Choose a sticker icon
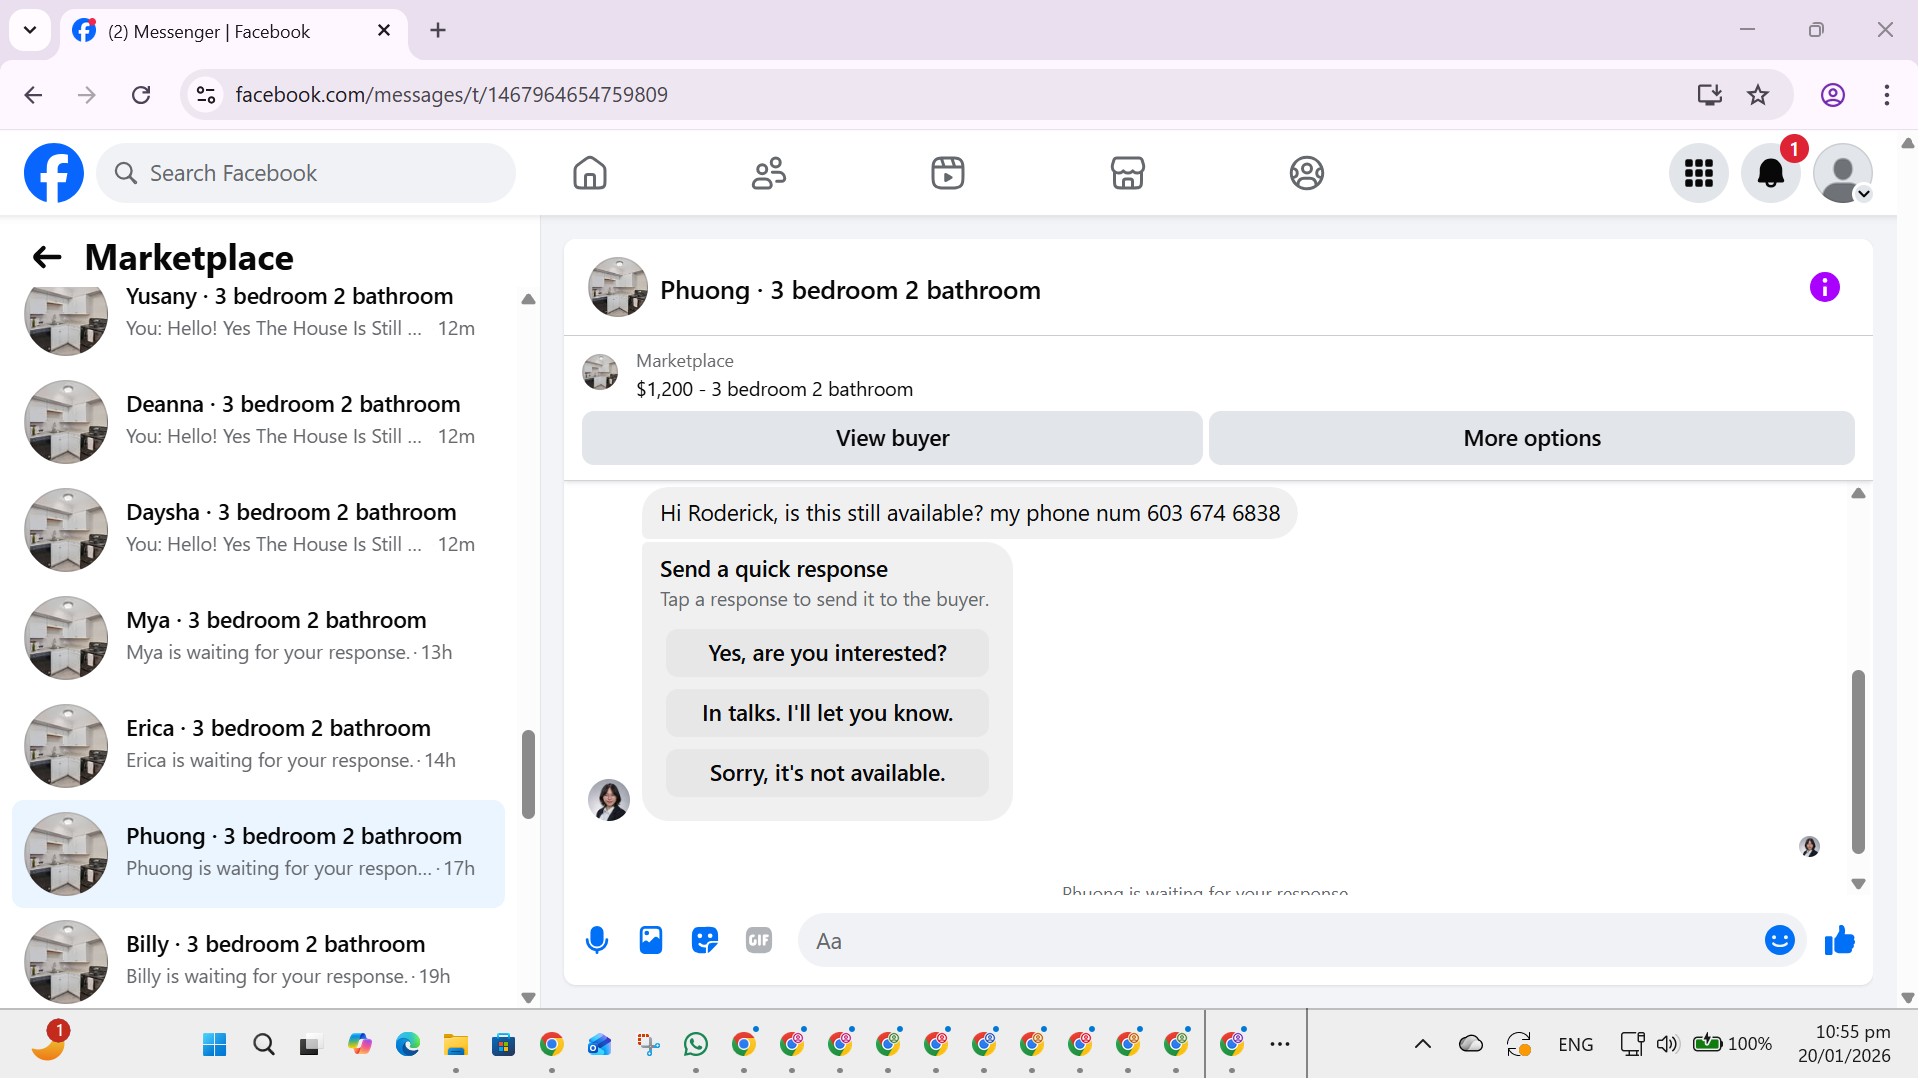The height and width of the screenshot is (1078, 1918). (x=705, y=940)
